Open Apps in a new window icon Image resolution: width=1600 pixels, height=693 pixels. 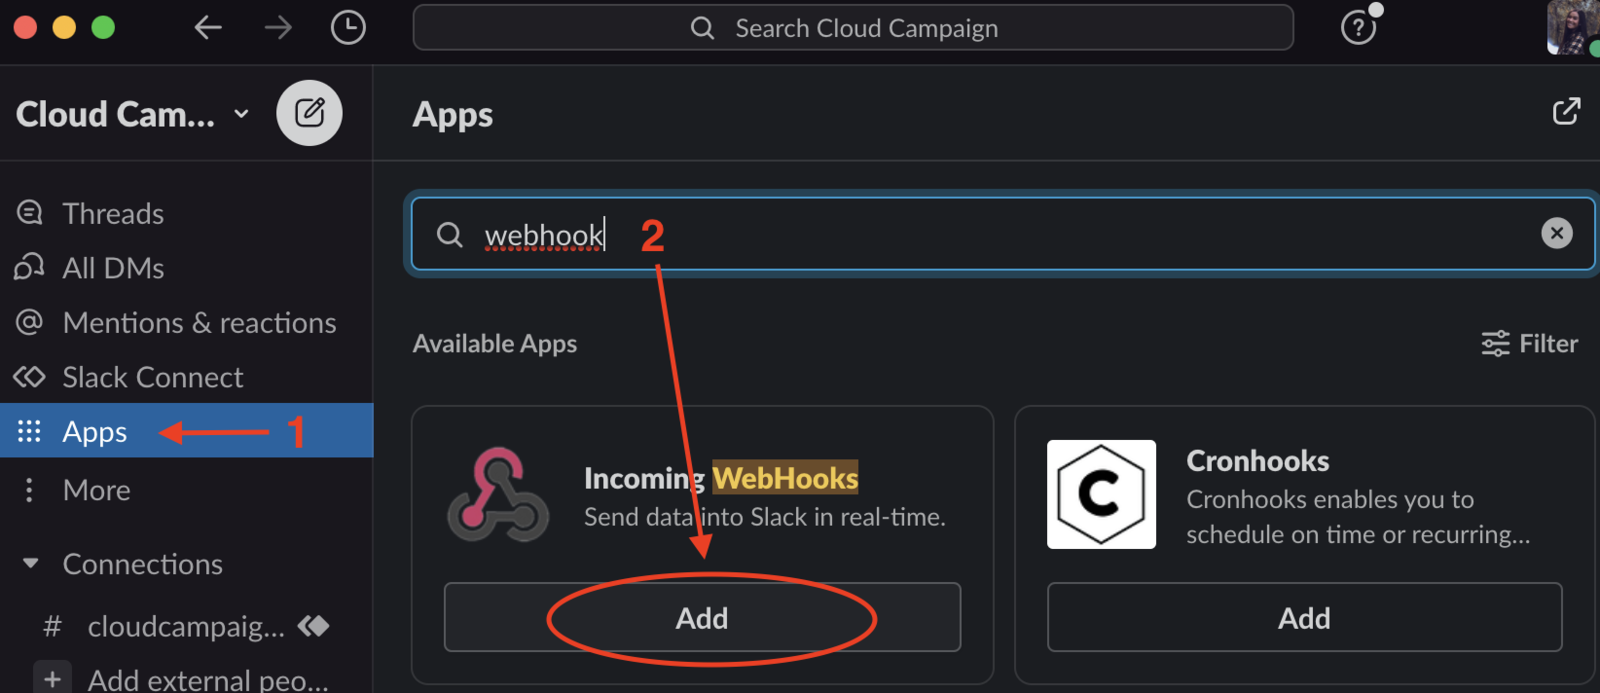click(1566, 112)
